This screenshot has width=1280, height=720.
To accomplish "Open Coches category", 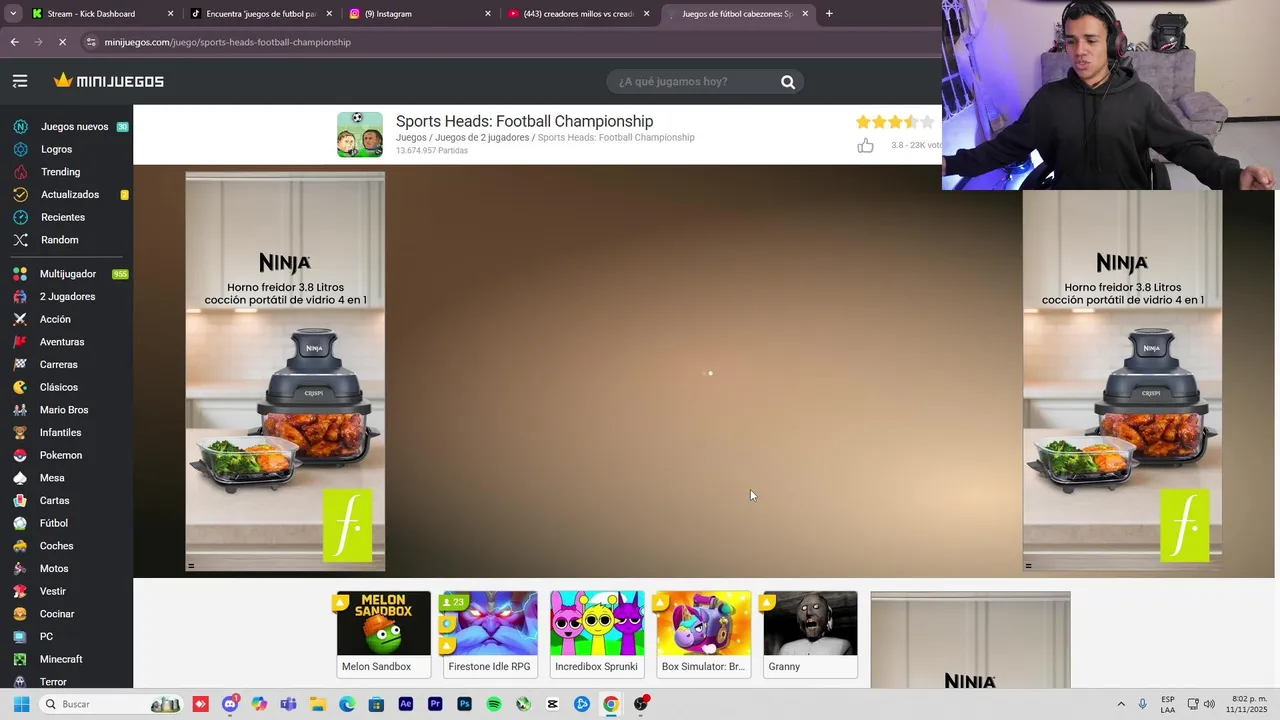I will (56, 546).
